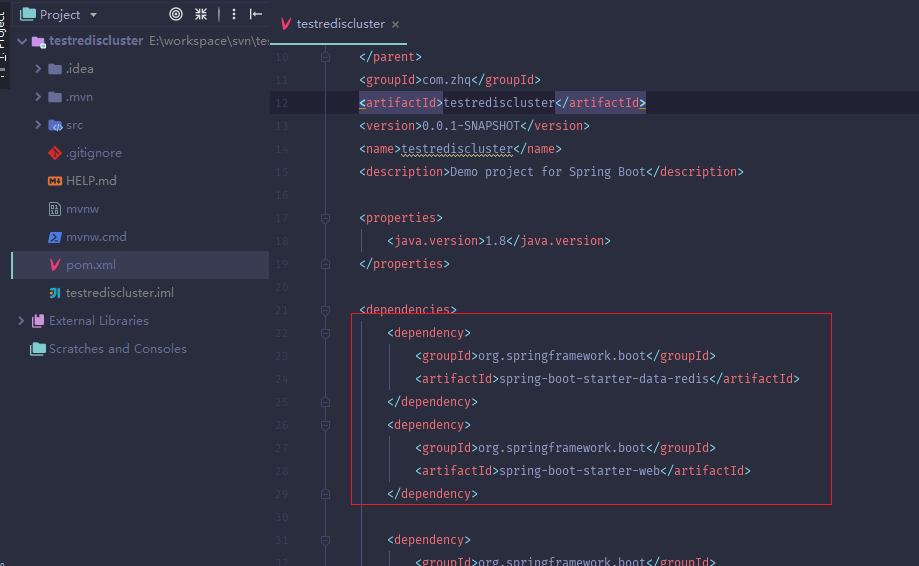Click the .idea folder icon

click(x=55, y=69)
